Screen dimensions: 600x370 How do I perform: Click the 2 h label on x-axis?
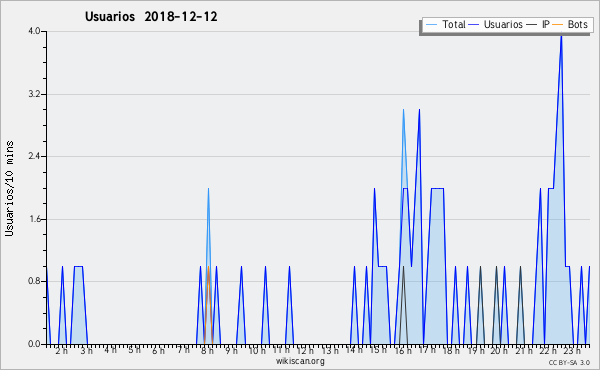(62, 350)
